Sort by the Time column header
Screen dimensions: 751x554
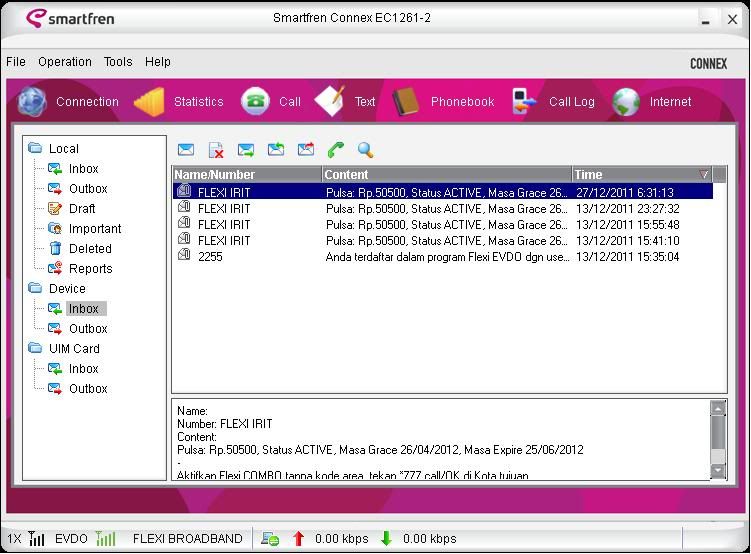click(642, 174)
